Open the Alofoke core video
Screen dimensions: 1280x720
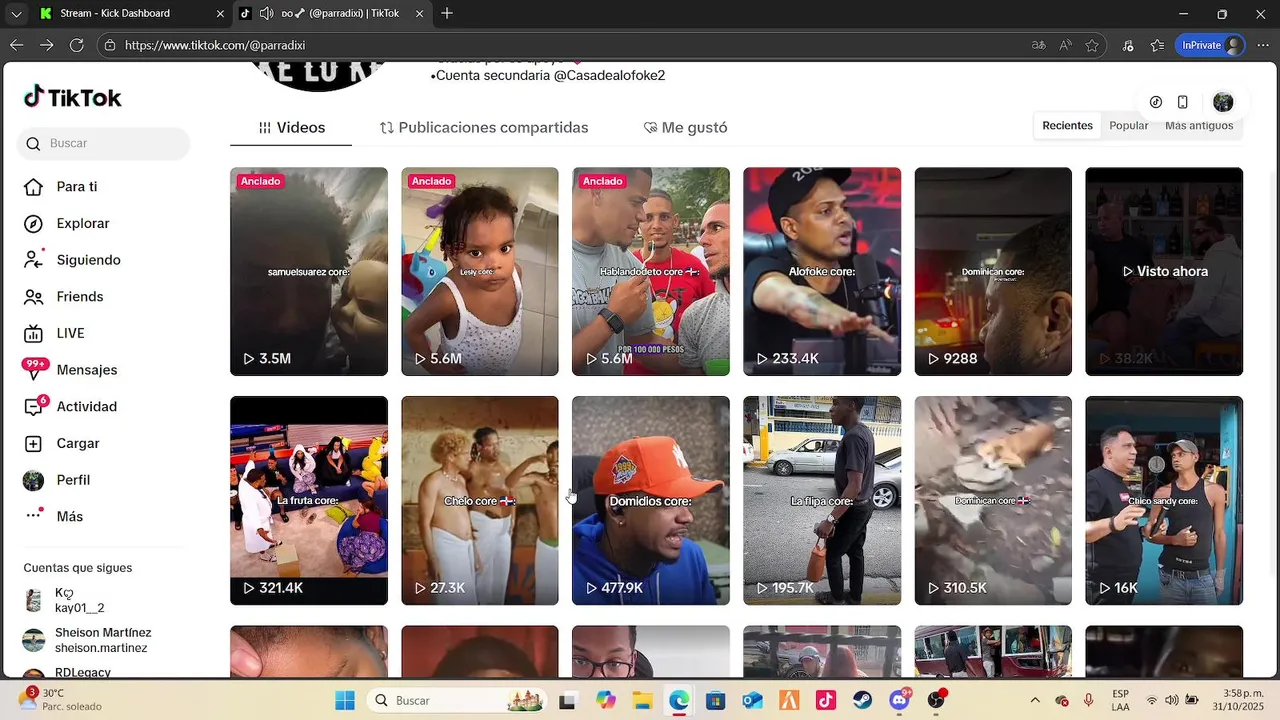[x=822, y=271]
